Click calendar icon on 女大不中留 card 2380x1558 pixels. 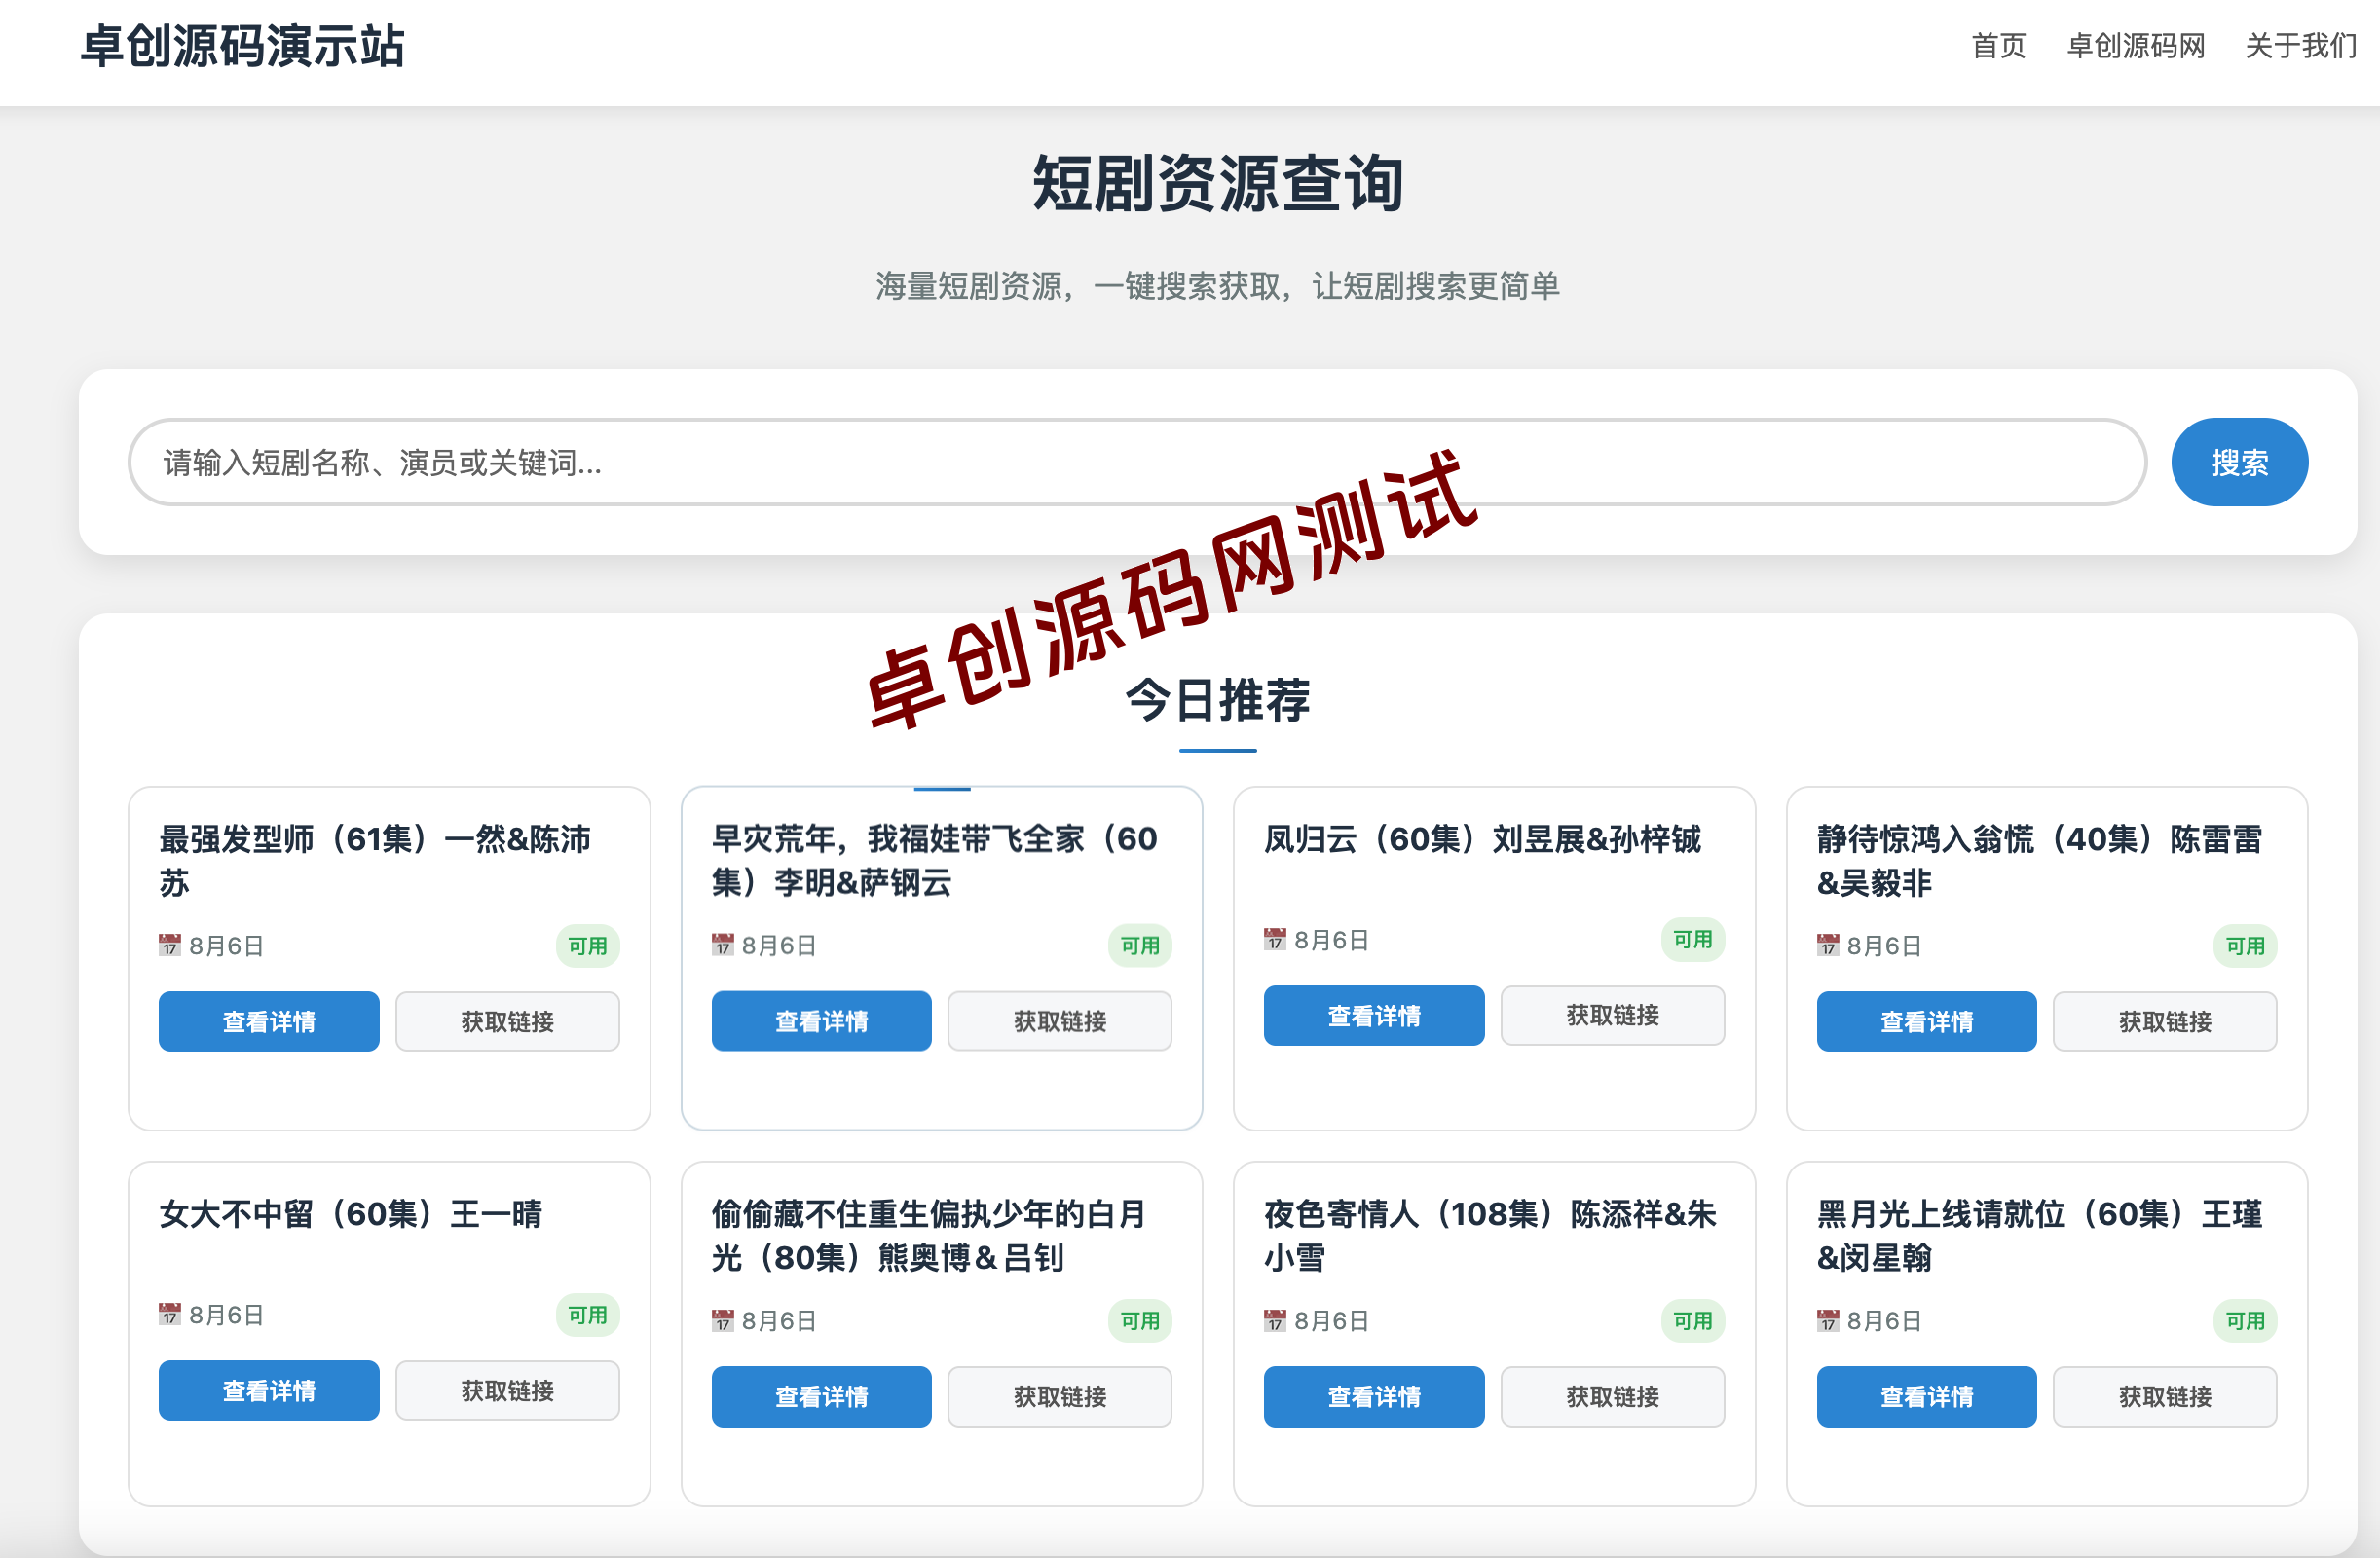pyautogui.click(x=170, y=1314)
